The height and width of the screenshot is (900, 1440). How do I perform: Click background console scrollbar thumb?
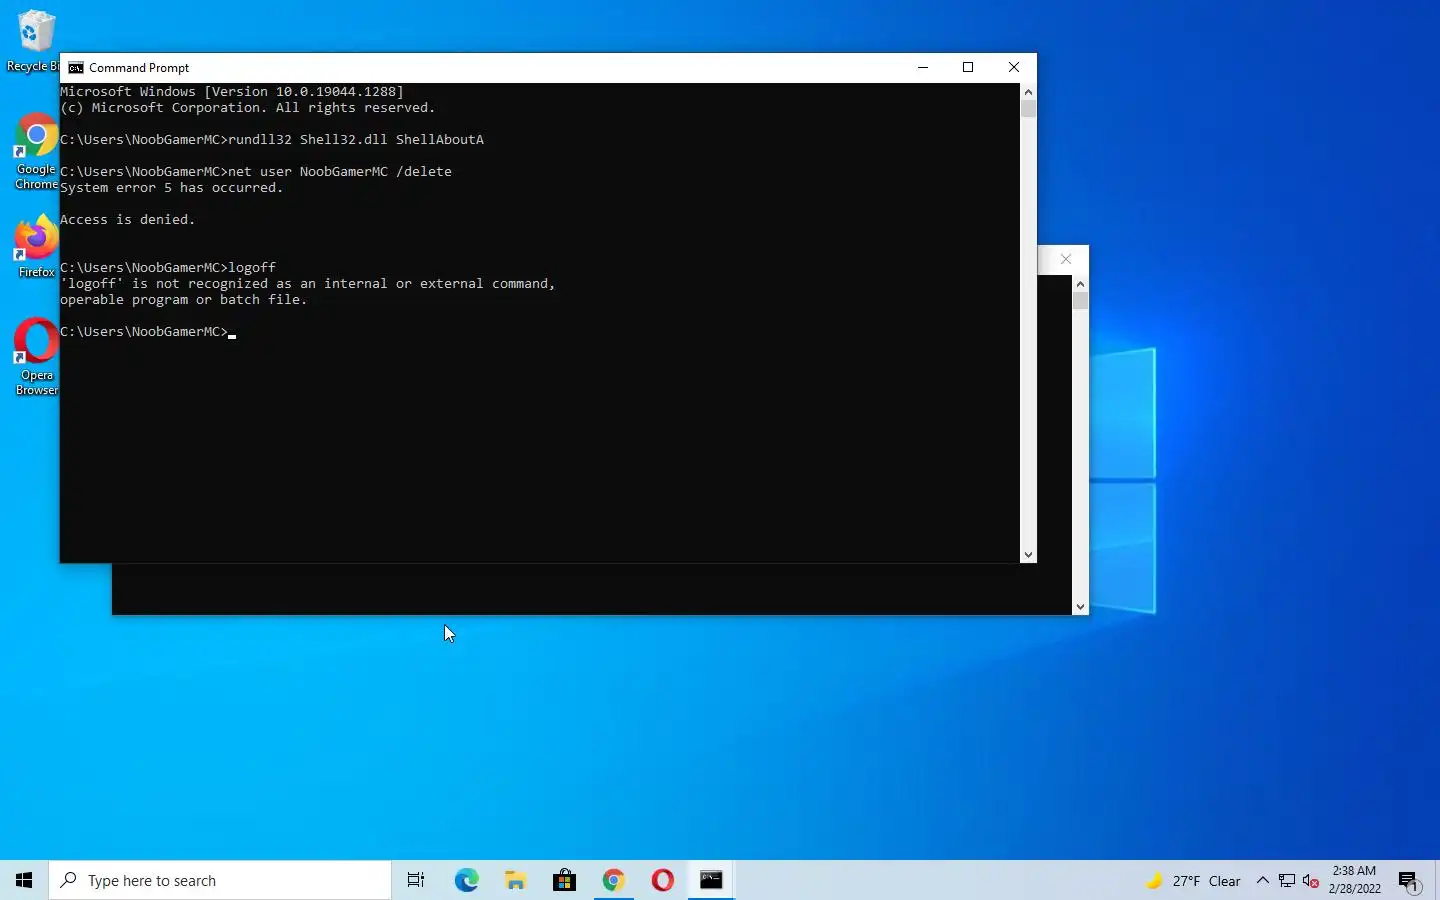coord(1080,301)
